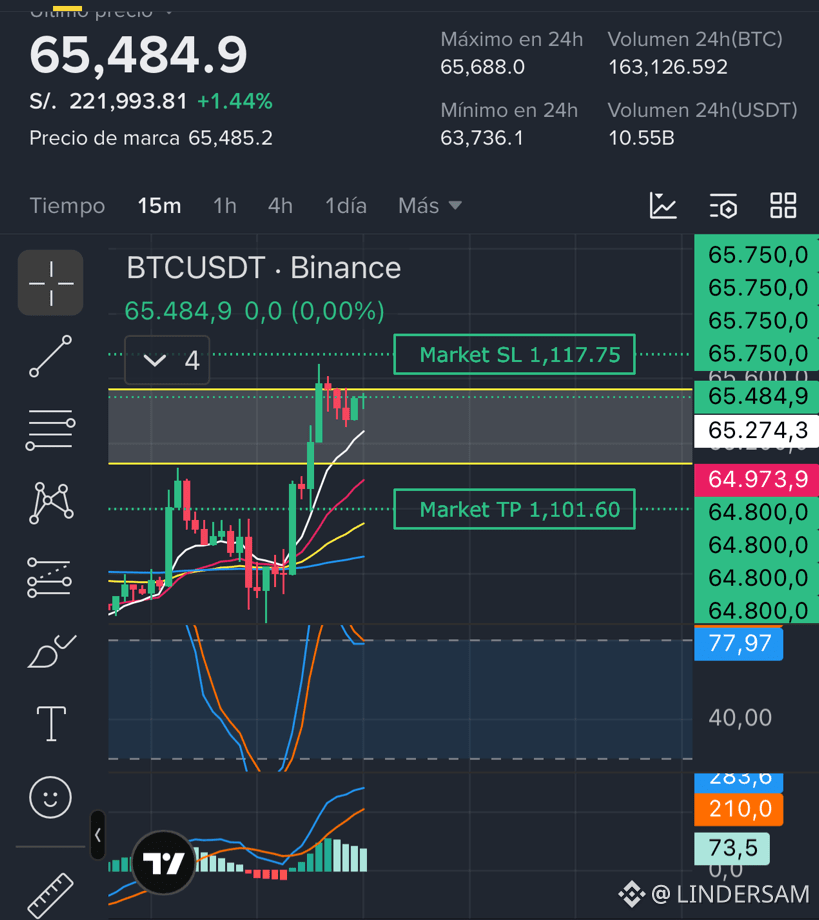Open the chart indicators icon

pyautogui.click(x=664, y=206)
